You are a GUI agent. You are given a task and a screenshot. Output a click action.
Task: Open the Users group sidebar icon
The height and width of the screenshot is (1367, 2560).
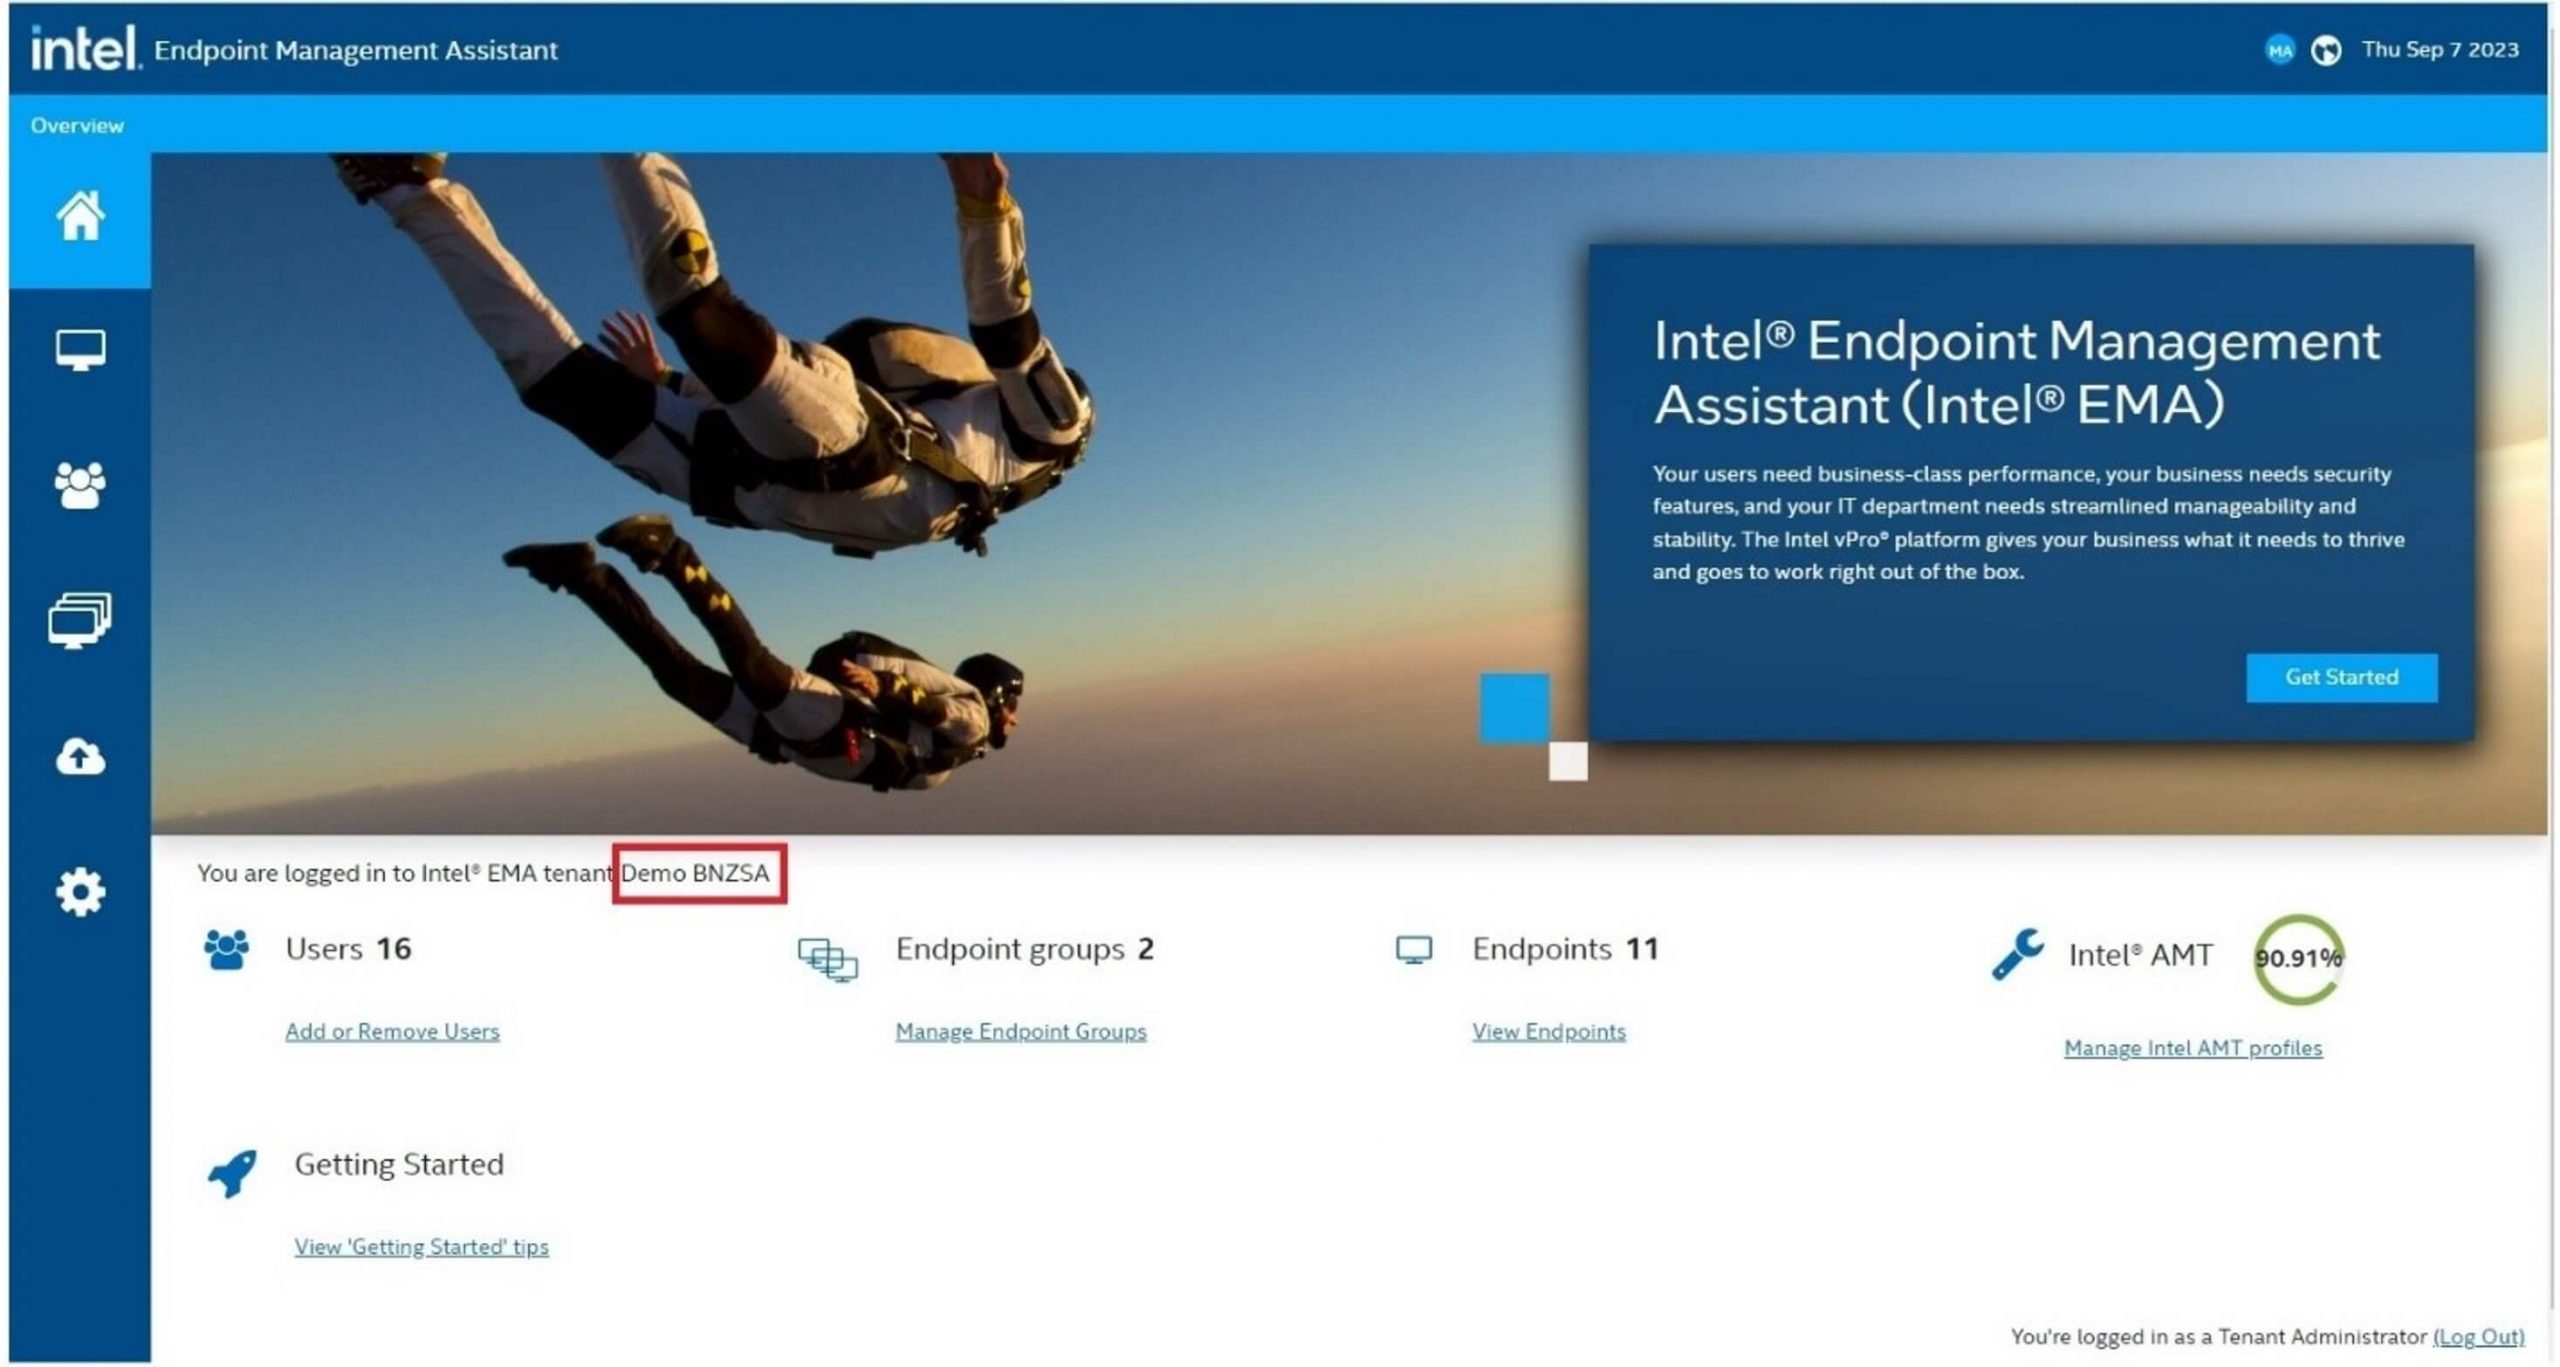(80, 486)
